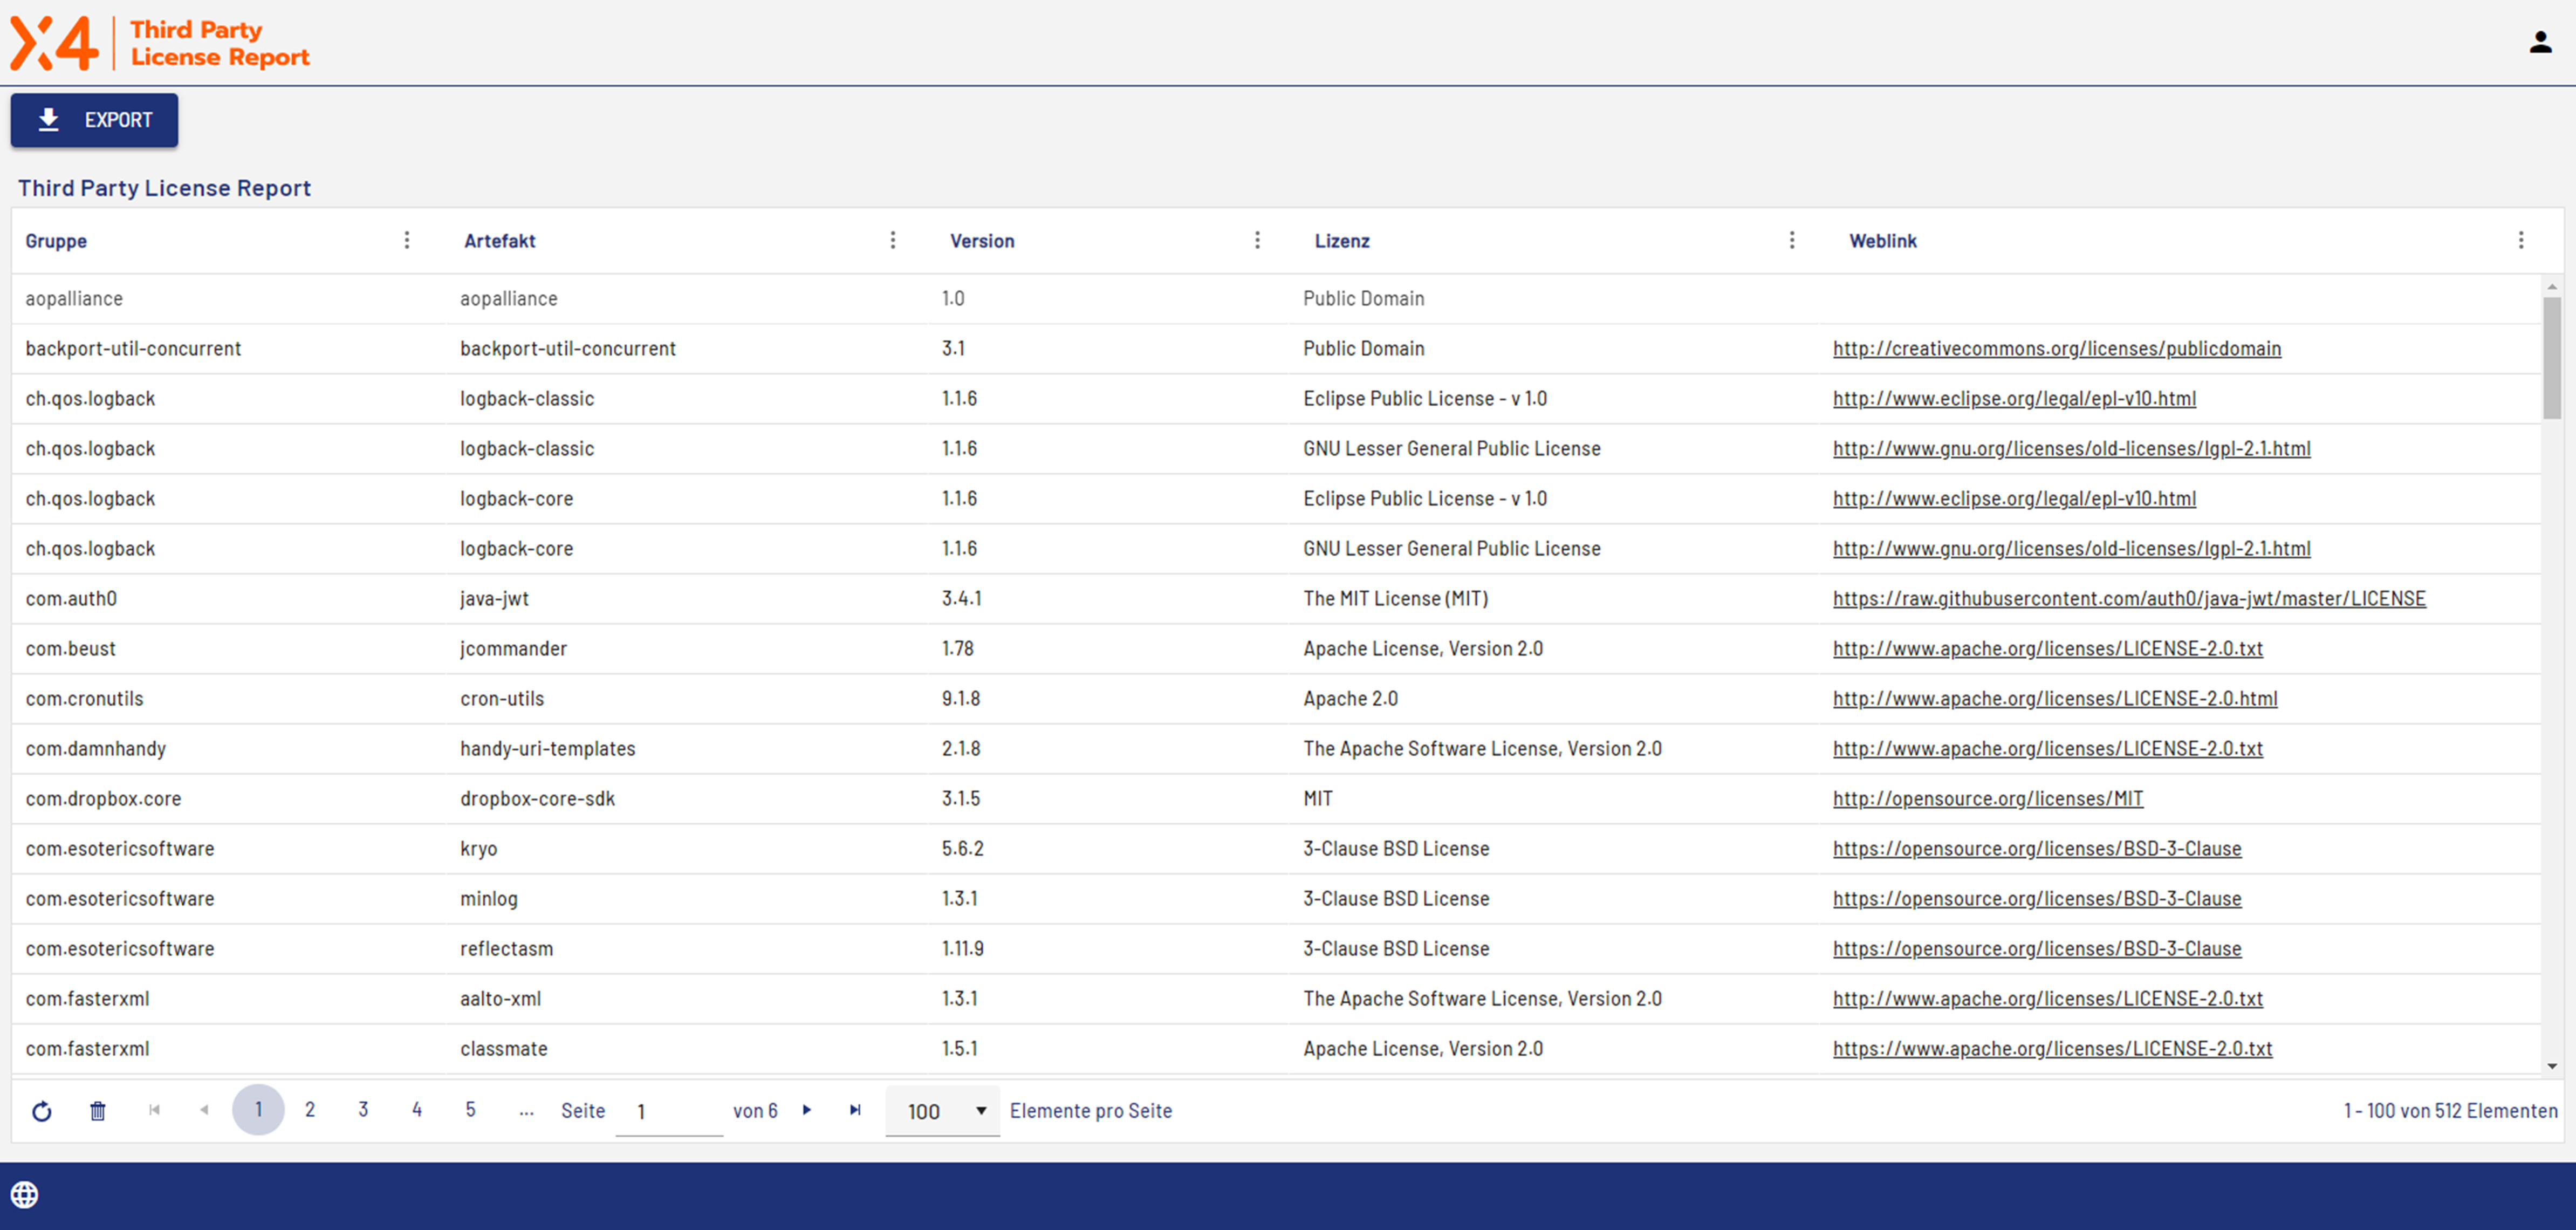Click the refresh table icon
This screenshot has height=1230, width=2576.
point(41,1111)
